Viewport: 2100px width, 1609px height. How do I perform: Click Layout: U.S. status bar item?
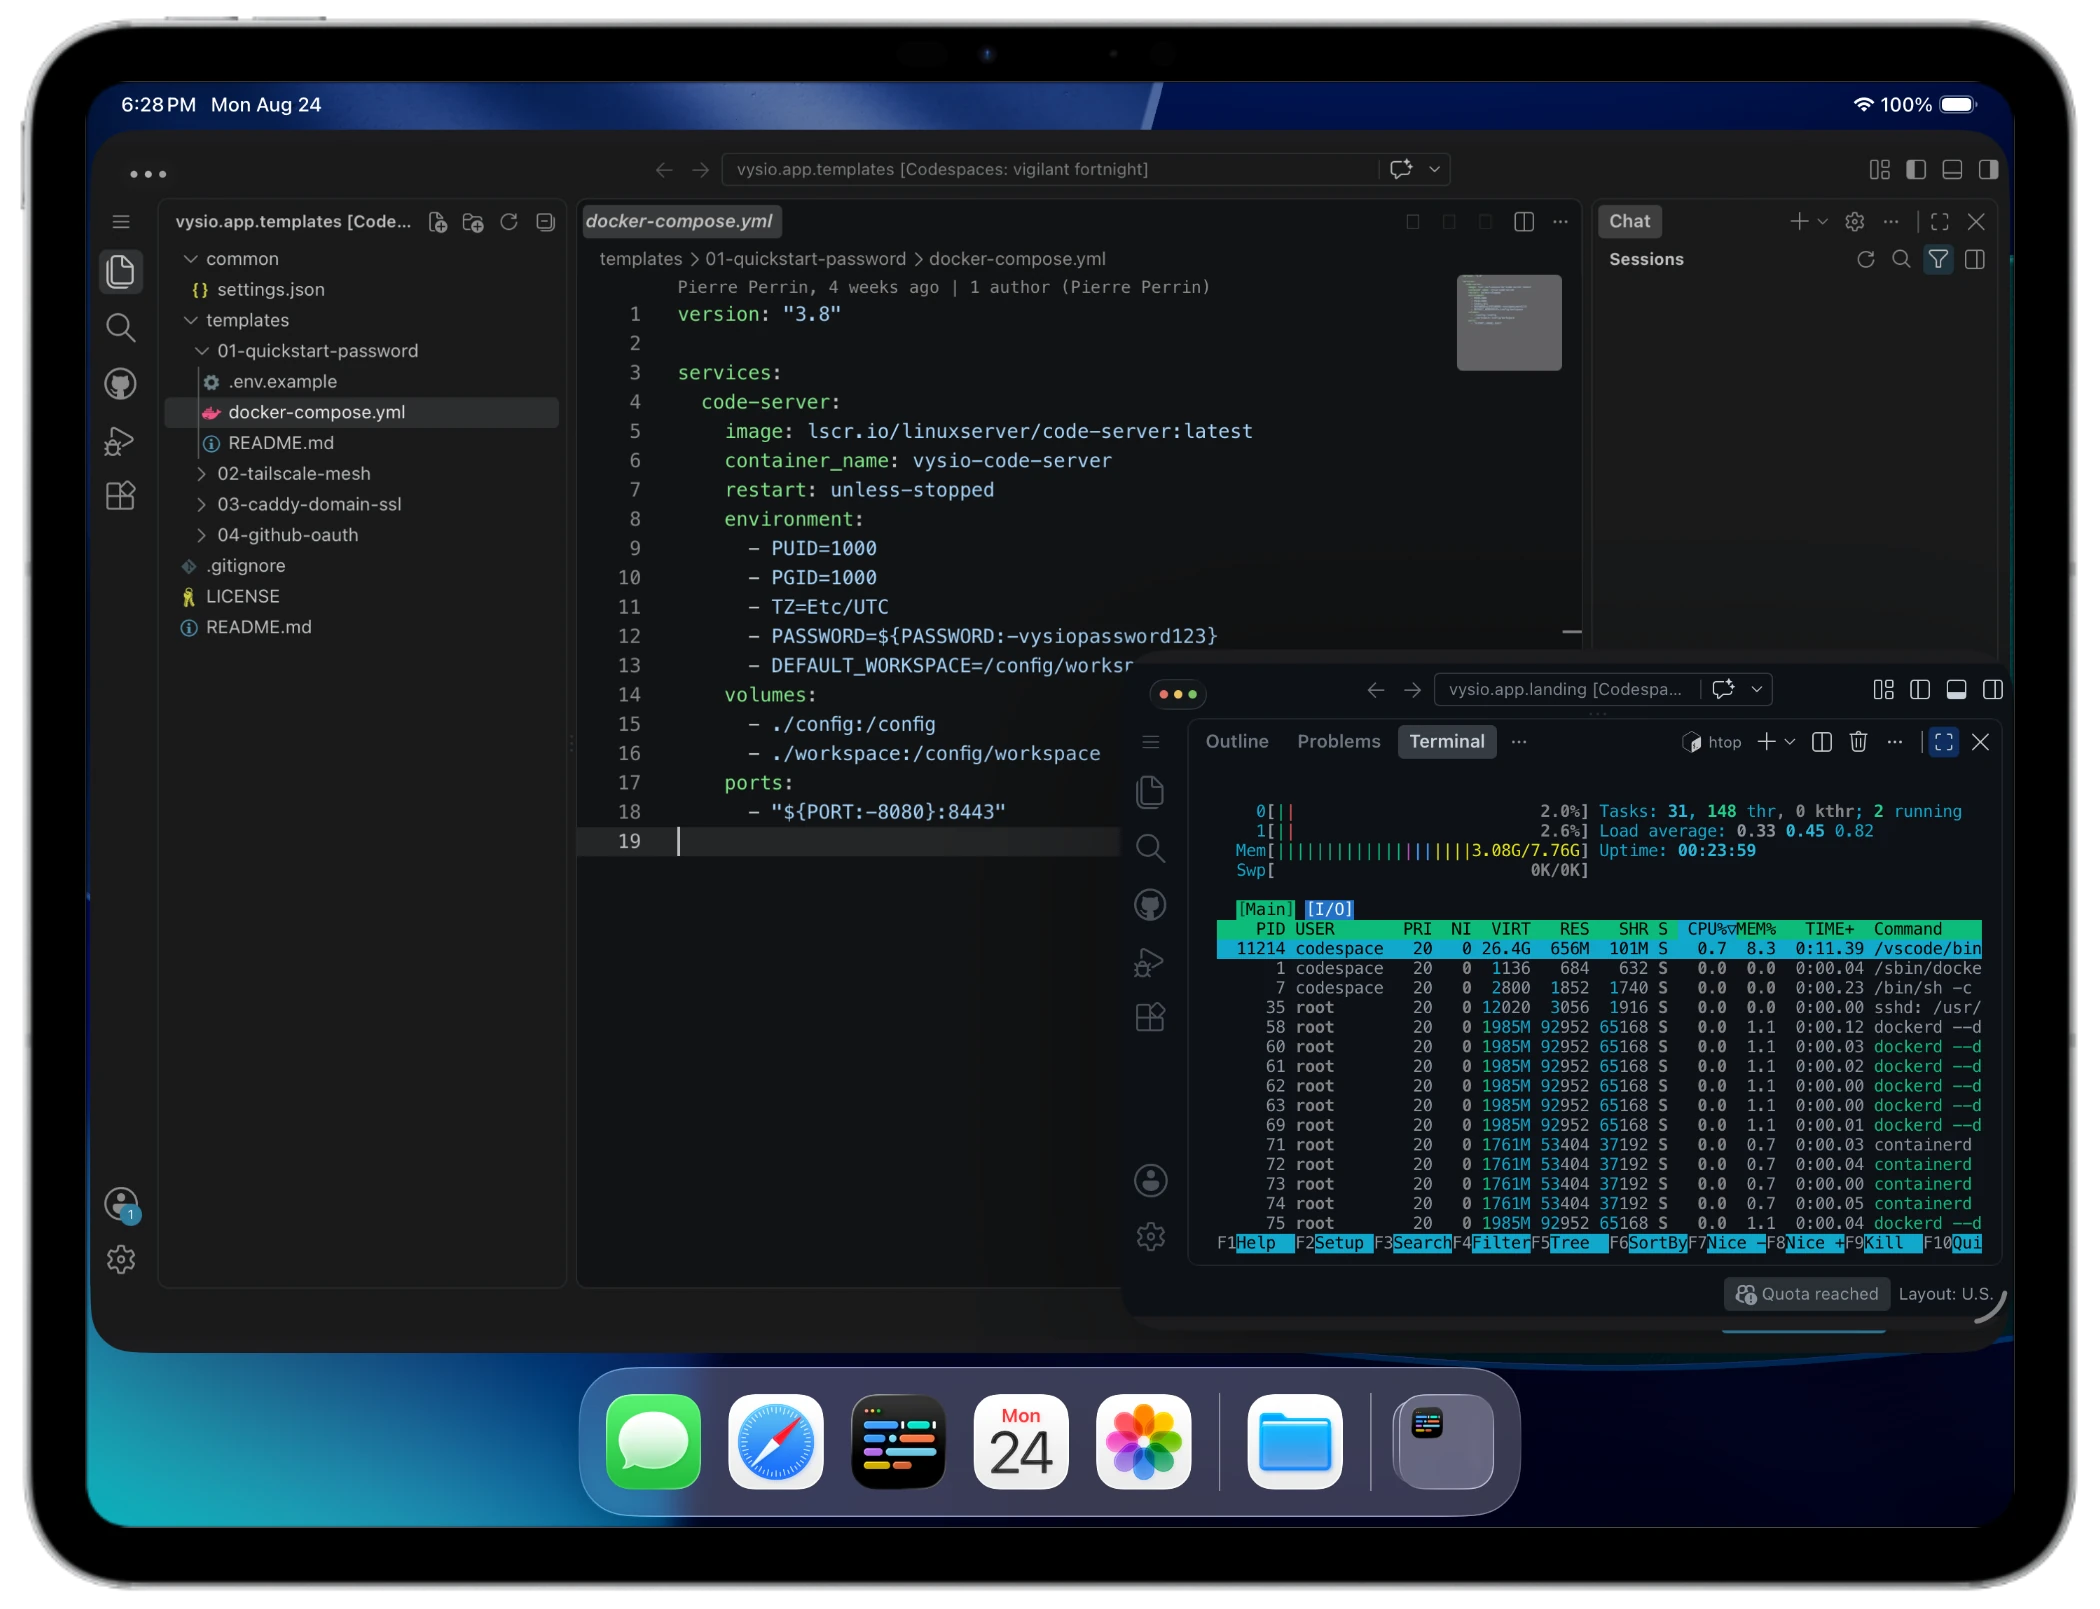click(1945, 1294)
